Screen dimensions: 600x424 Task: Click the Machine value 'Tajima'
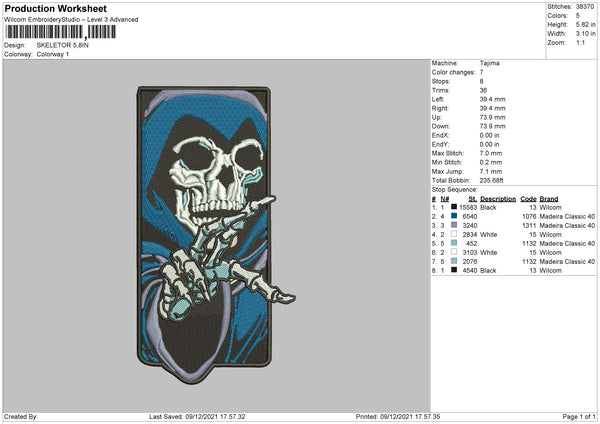(489, 63)
